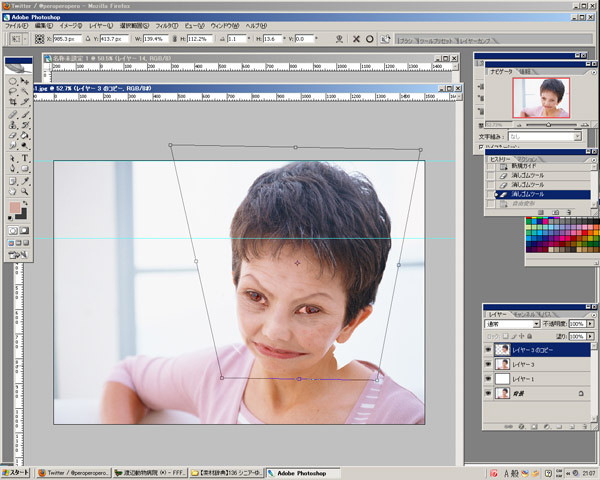Image resolution: width=600 pixels, height=480 pixels.
Task: Select the Hand tool
Action: pos(13,191)
